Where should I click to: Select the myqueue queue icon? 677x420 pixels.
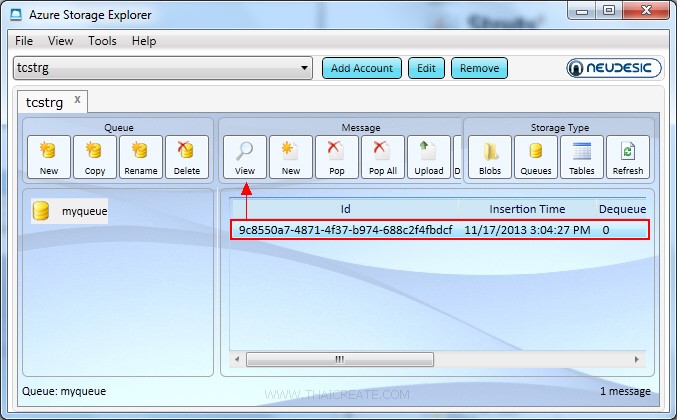[x=41, y=211]
